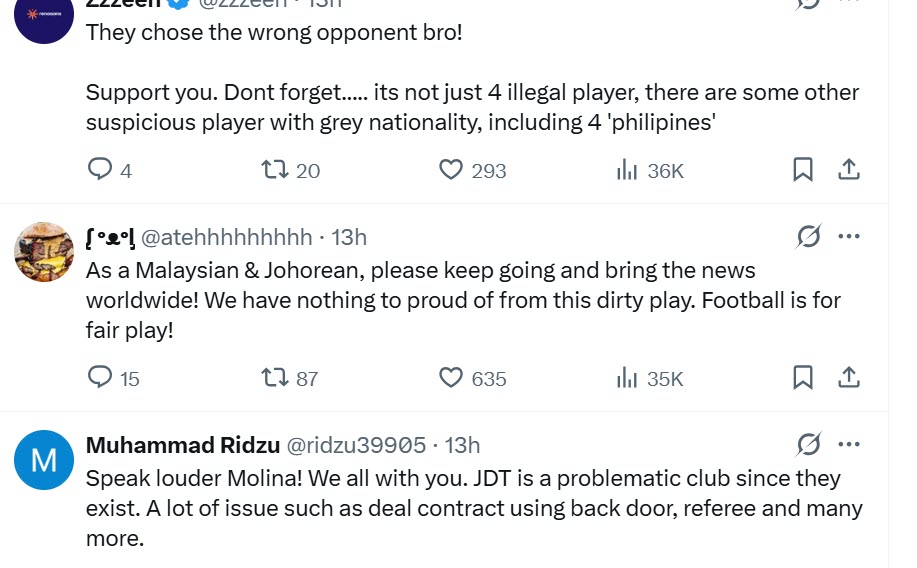Share the atehhhhhhhhh tweet

point(849,377)
